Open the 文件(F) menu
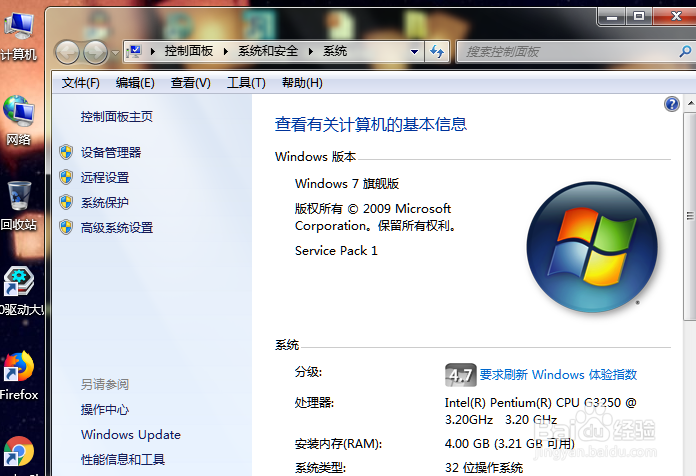Viewport: 696px width, 476px height. (80, 83)
